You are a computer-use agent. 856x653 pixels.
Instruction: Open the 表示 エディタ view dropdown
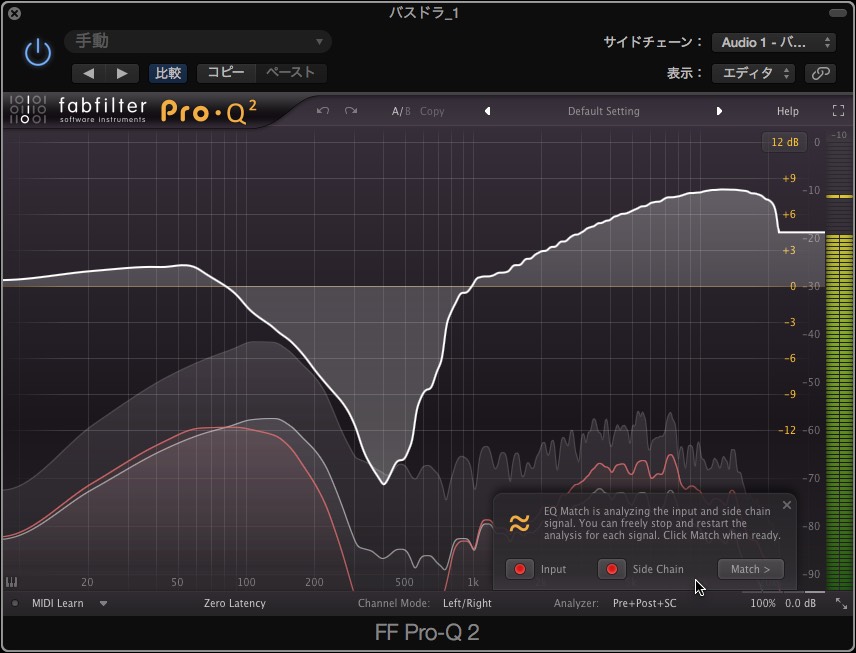tap(753, 73)
